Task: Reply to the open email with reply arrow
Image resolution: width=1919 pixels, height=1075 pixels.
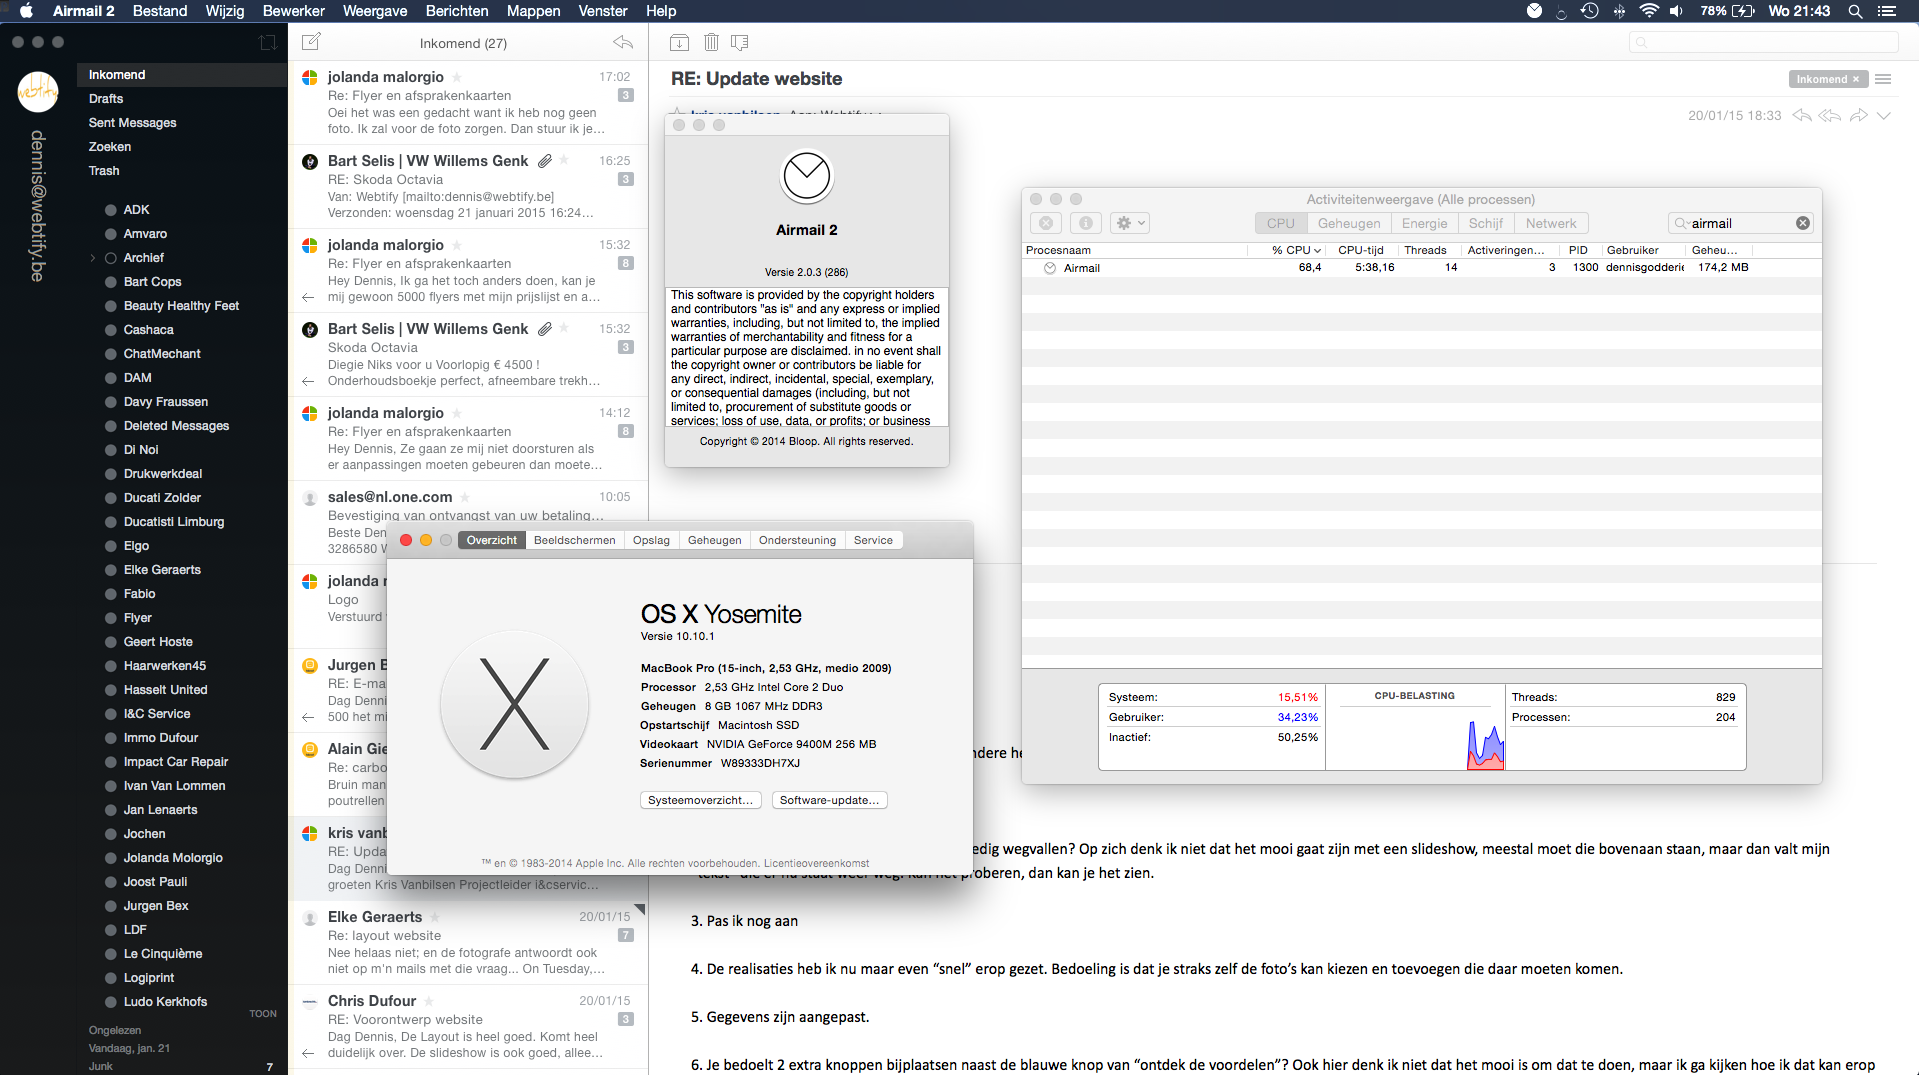Action: tap(1801, 115)
